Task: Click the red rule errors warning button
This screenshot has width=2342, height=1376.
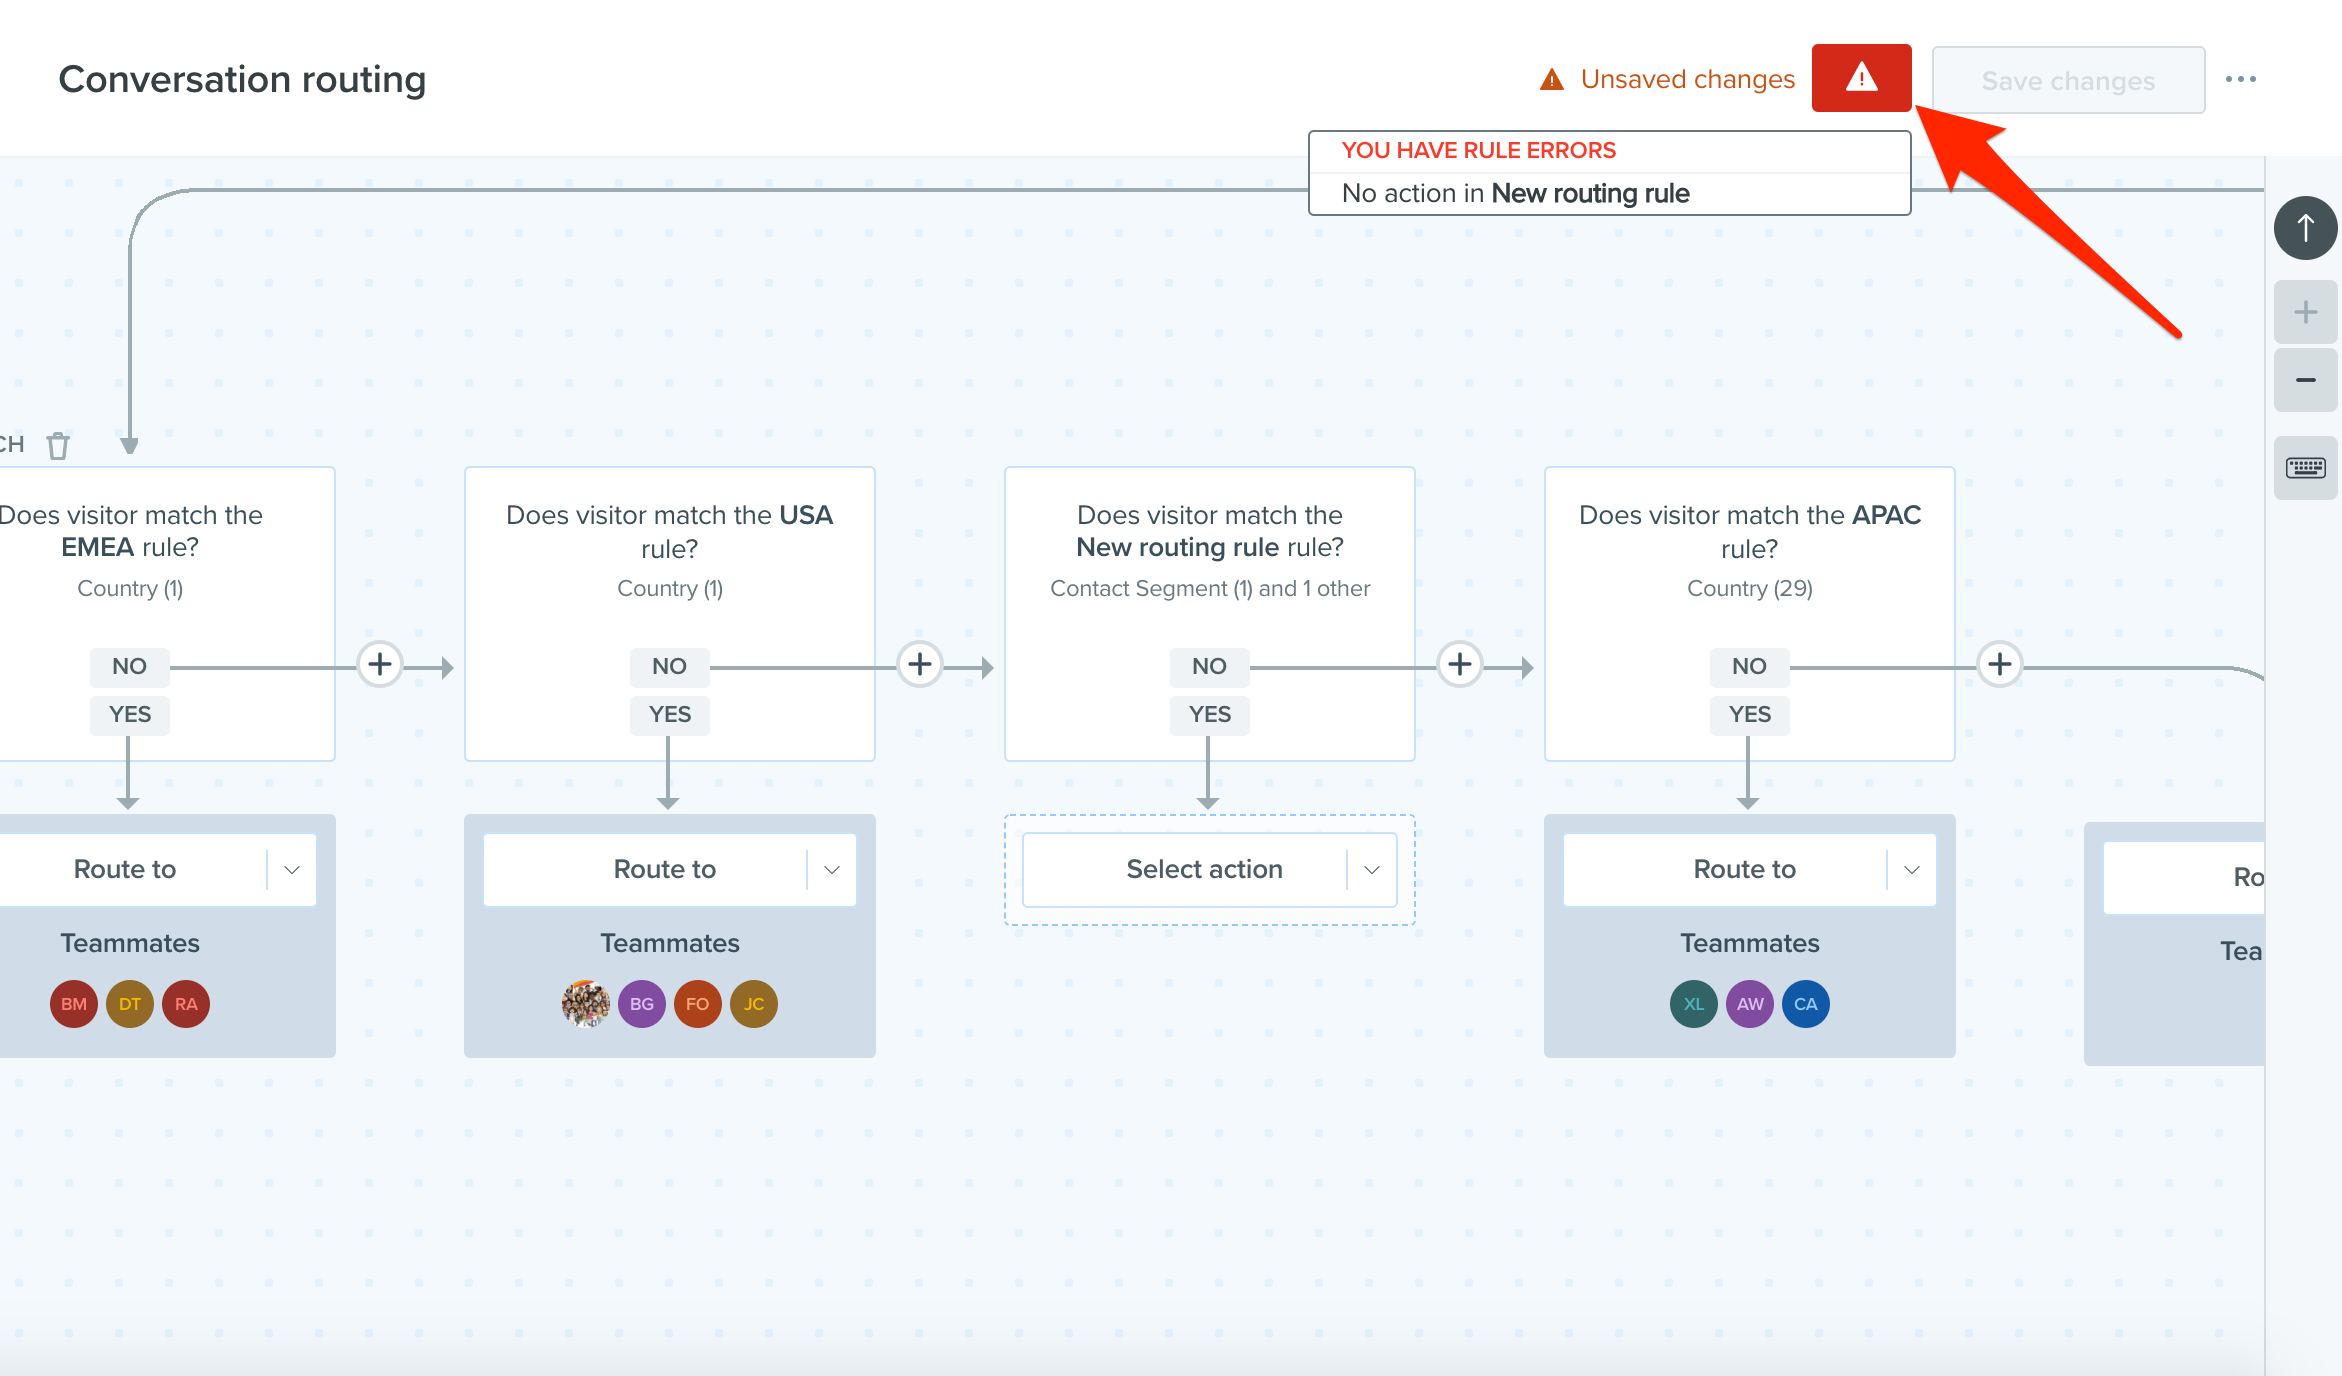Action: 1861,78
